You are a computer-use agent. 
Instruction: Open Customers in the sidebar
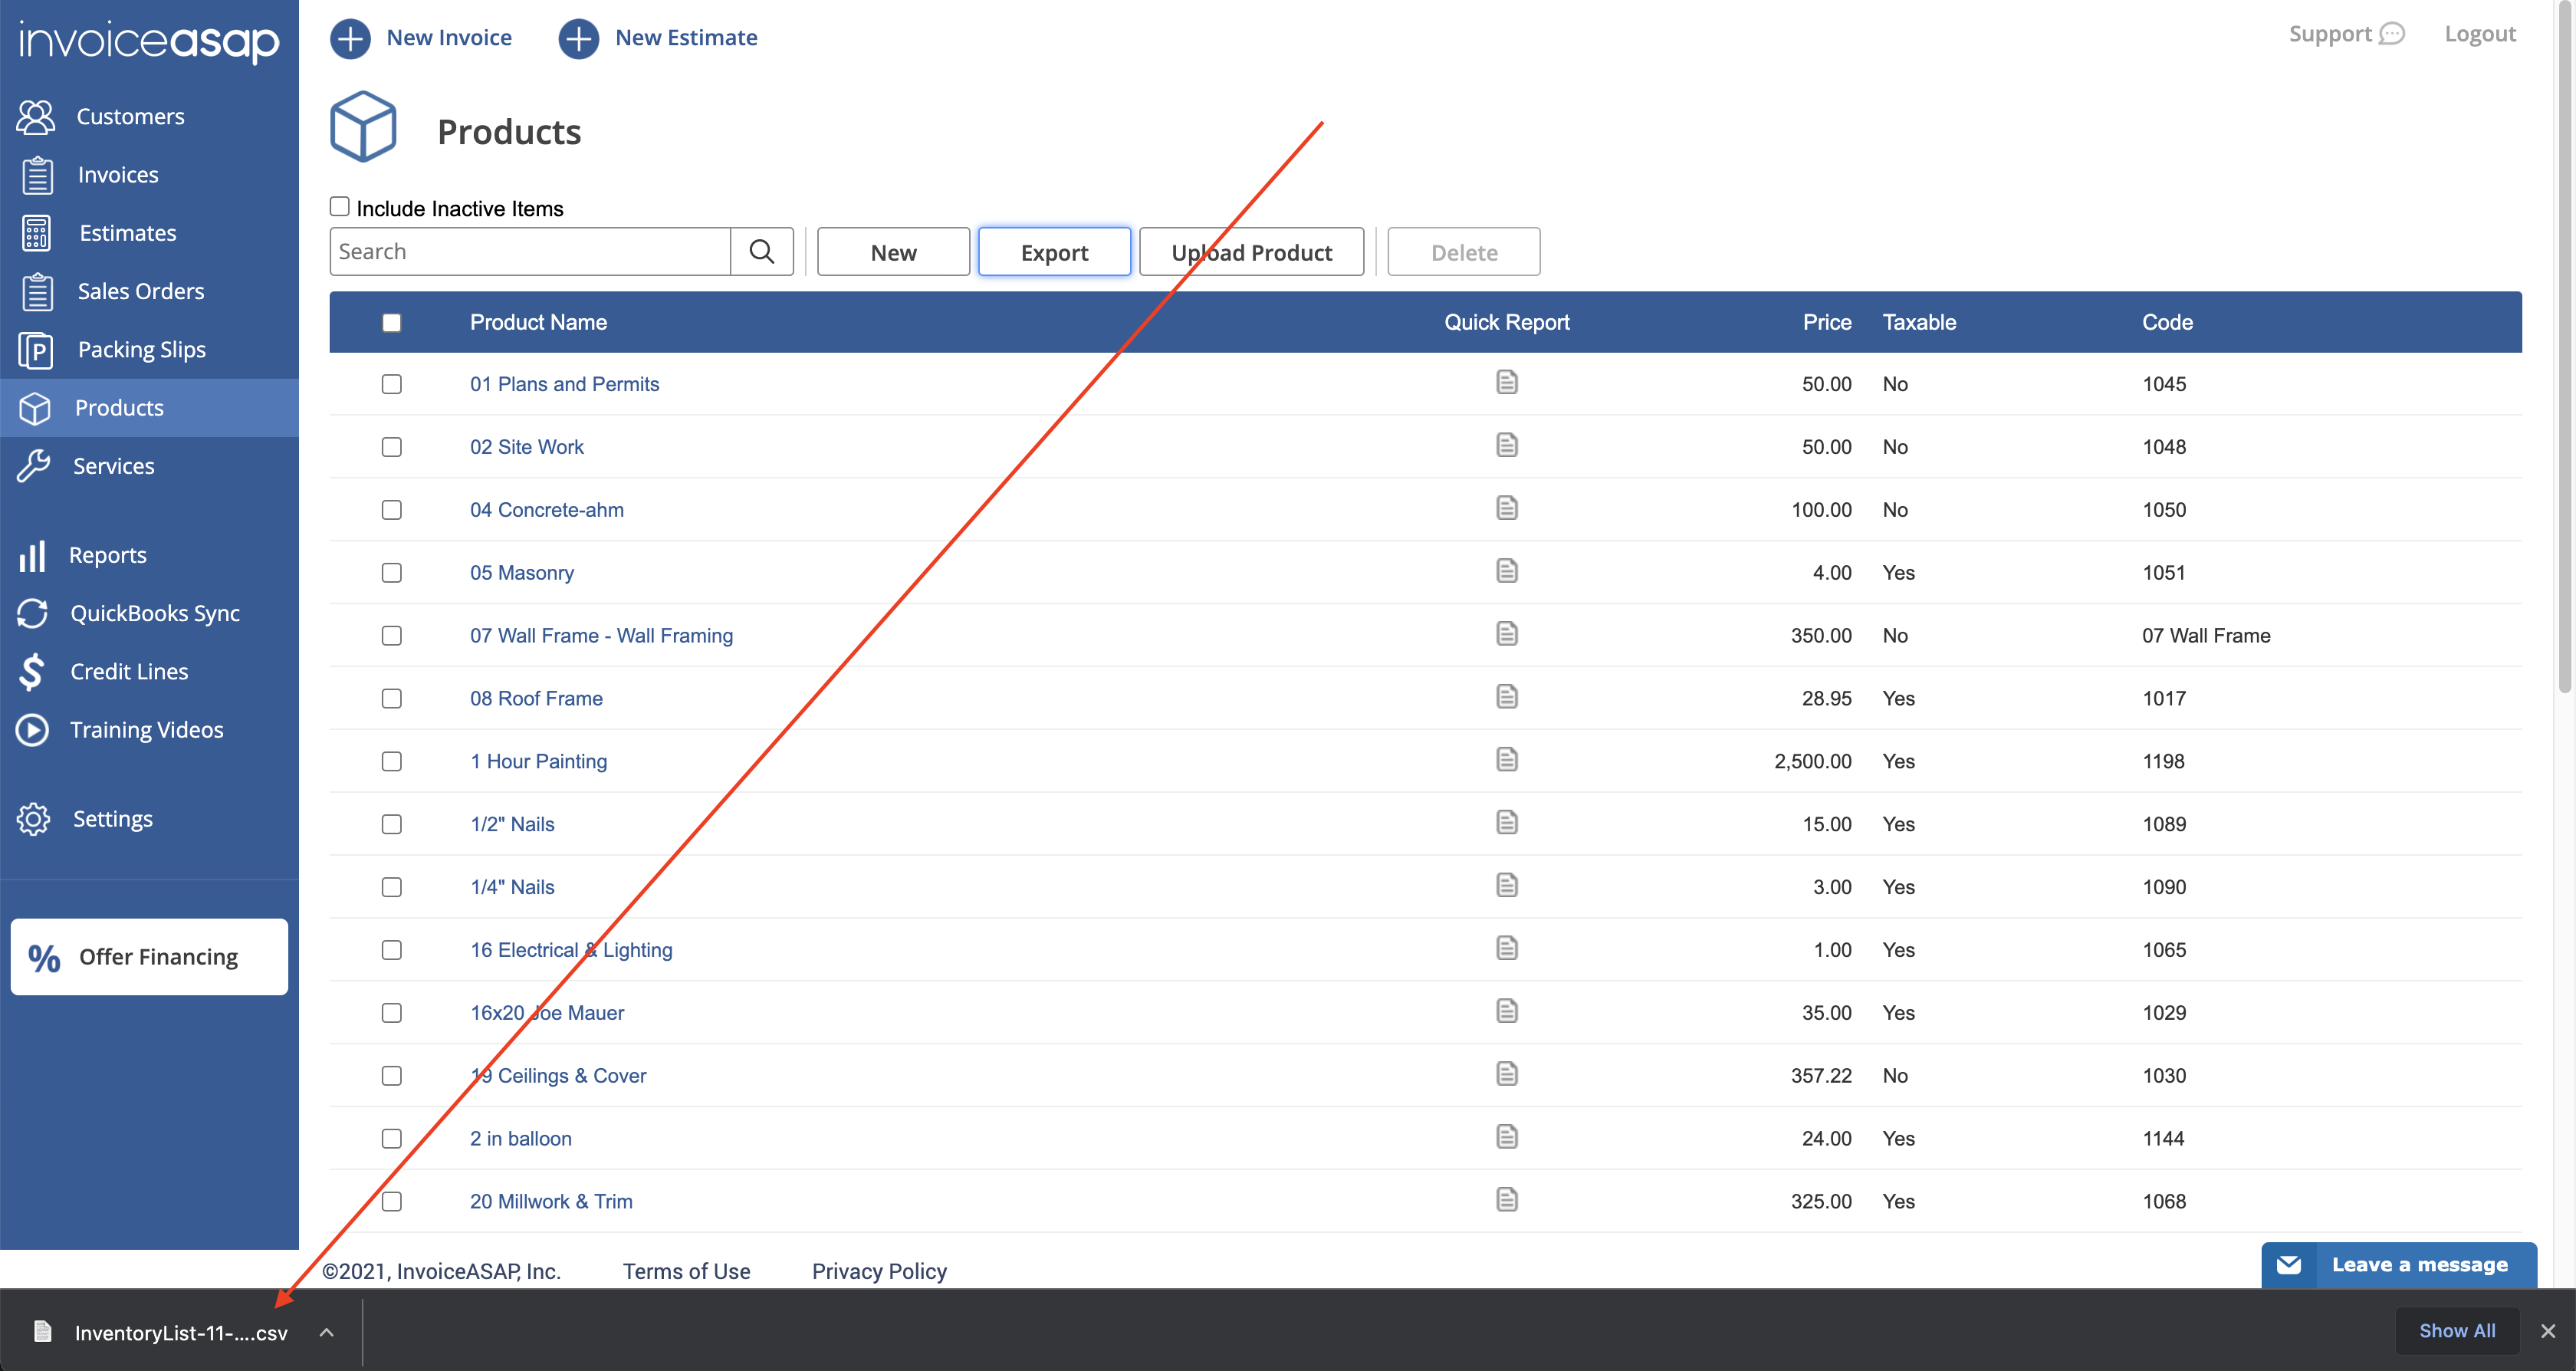coord(149,117)
